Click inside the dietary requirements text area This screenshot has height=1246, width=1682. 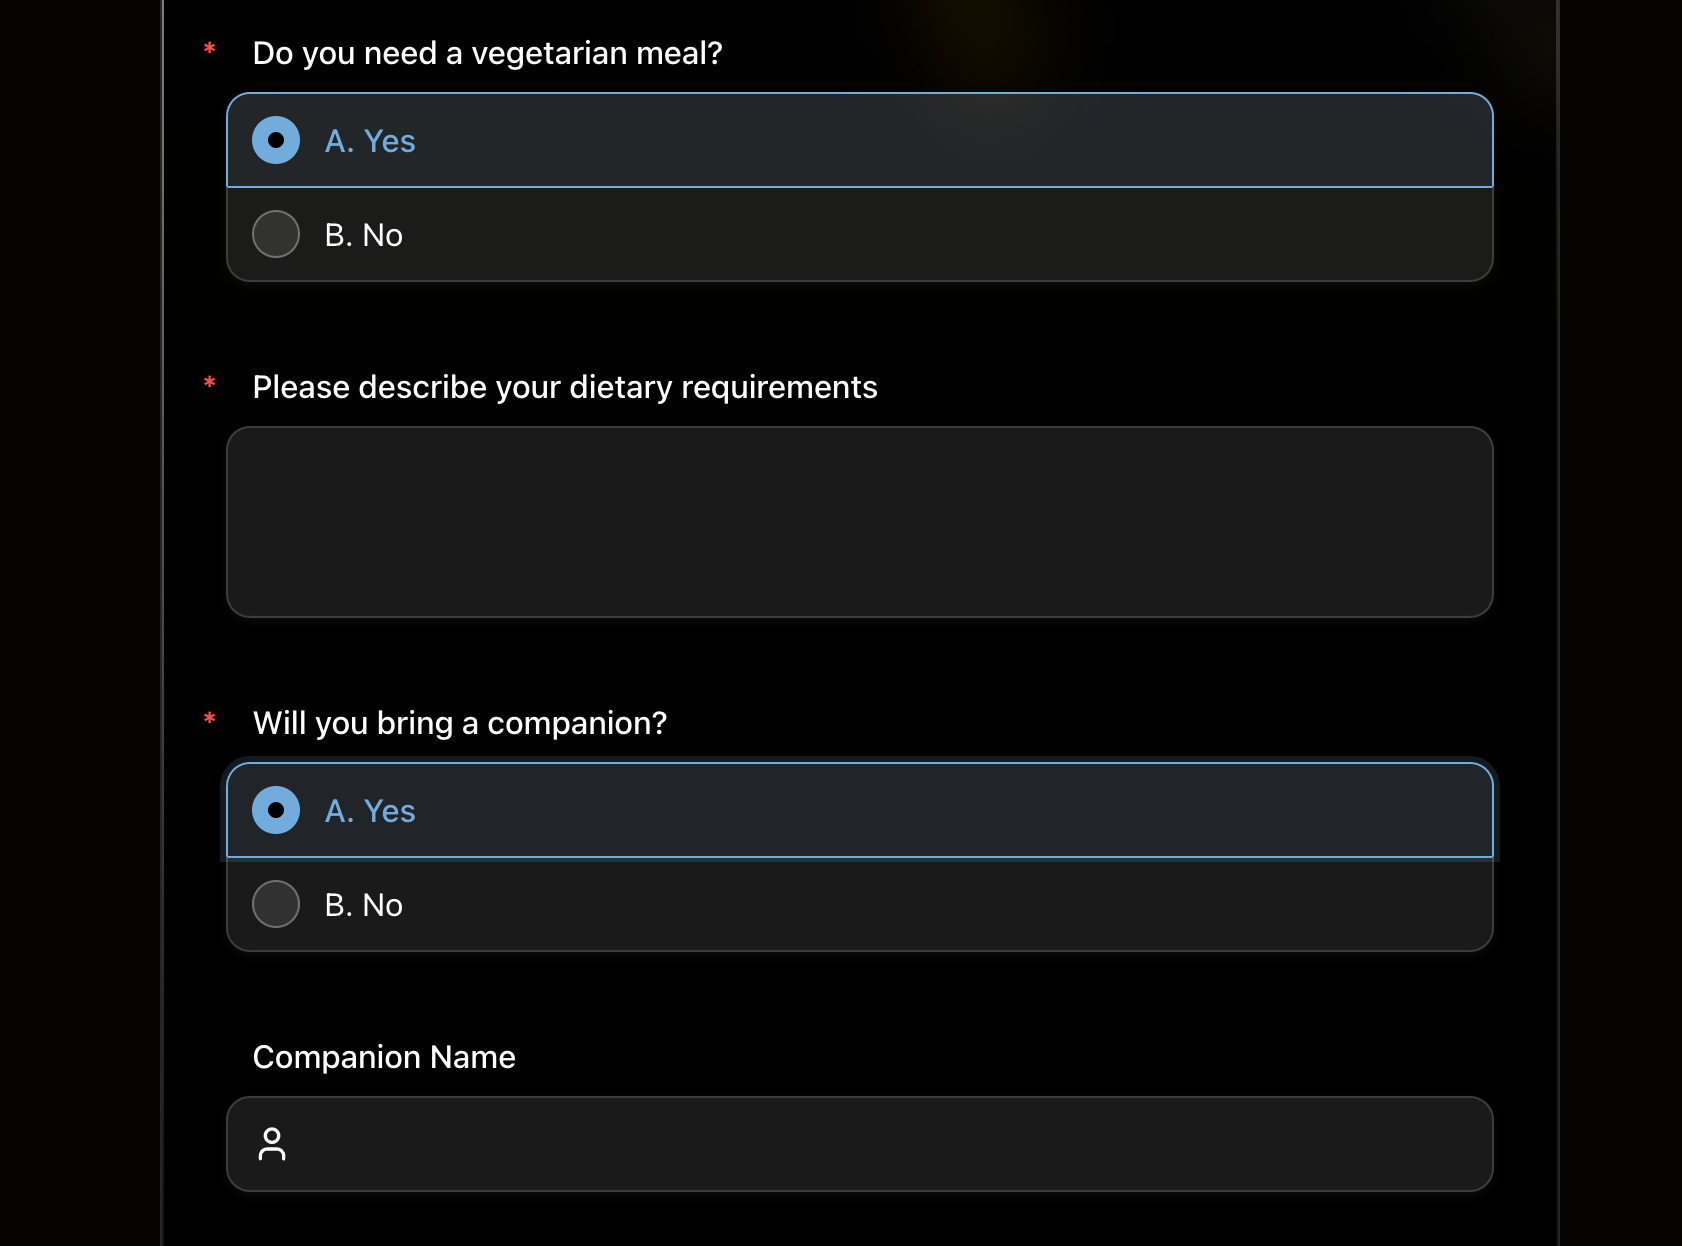click(860, 520)
